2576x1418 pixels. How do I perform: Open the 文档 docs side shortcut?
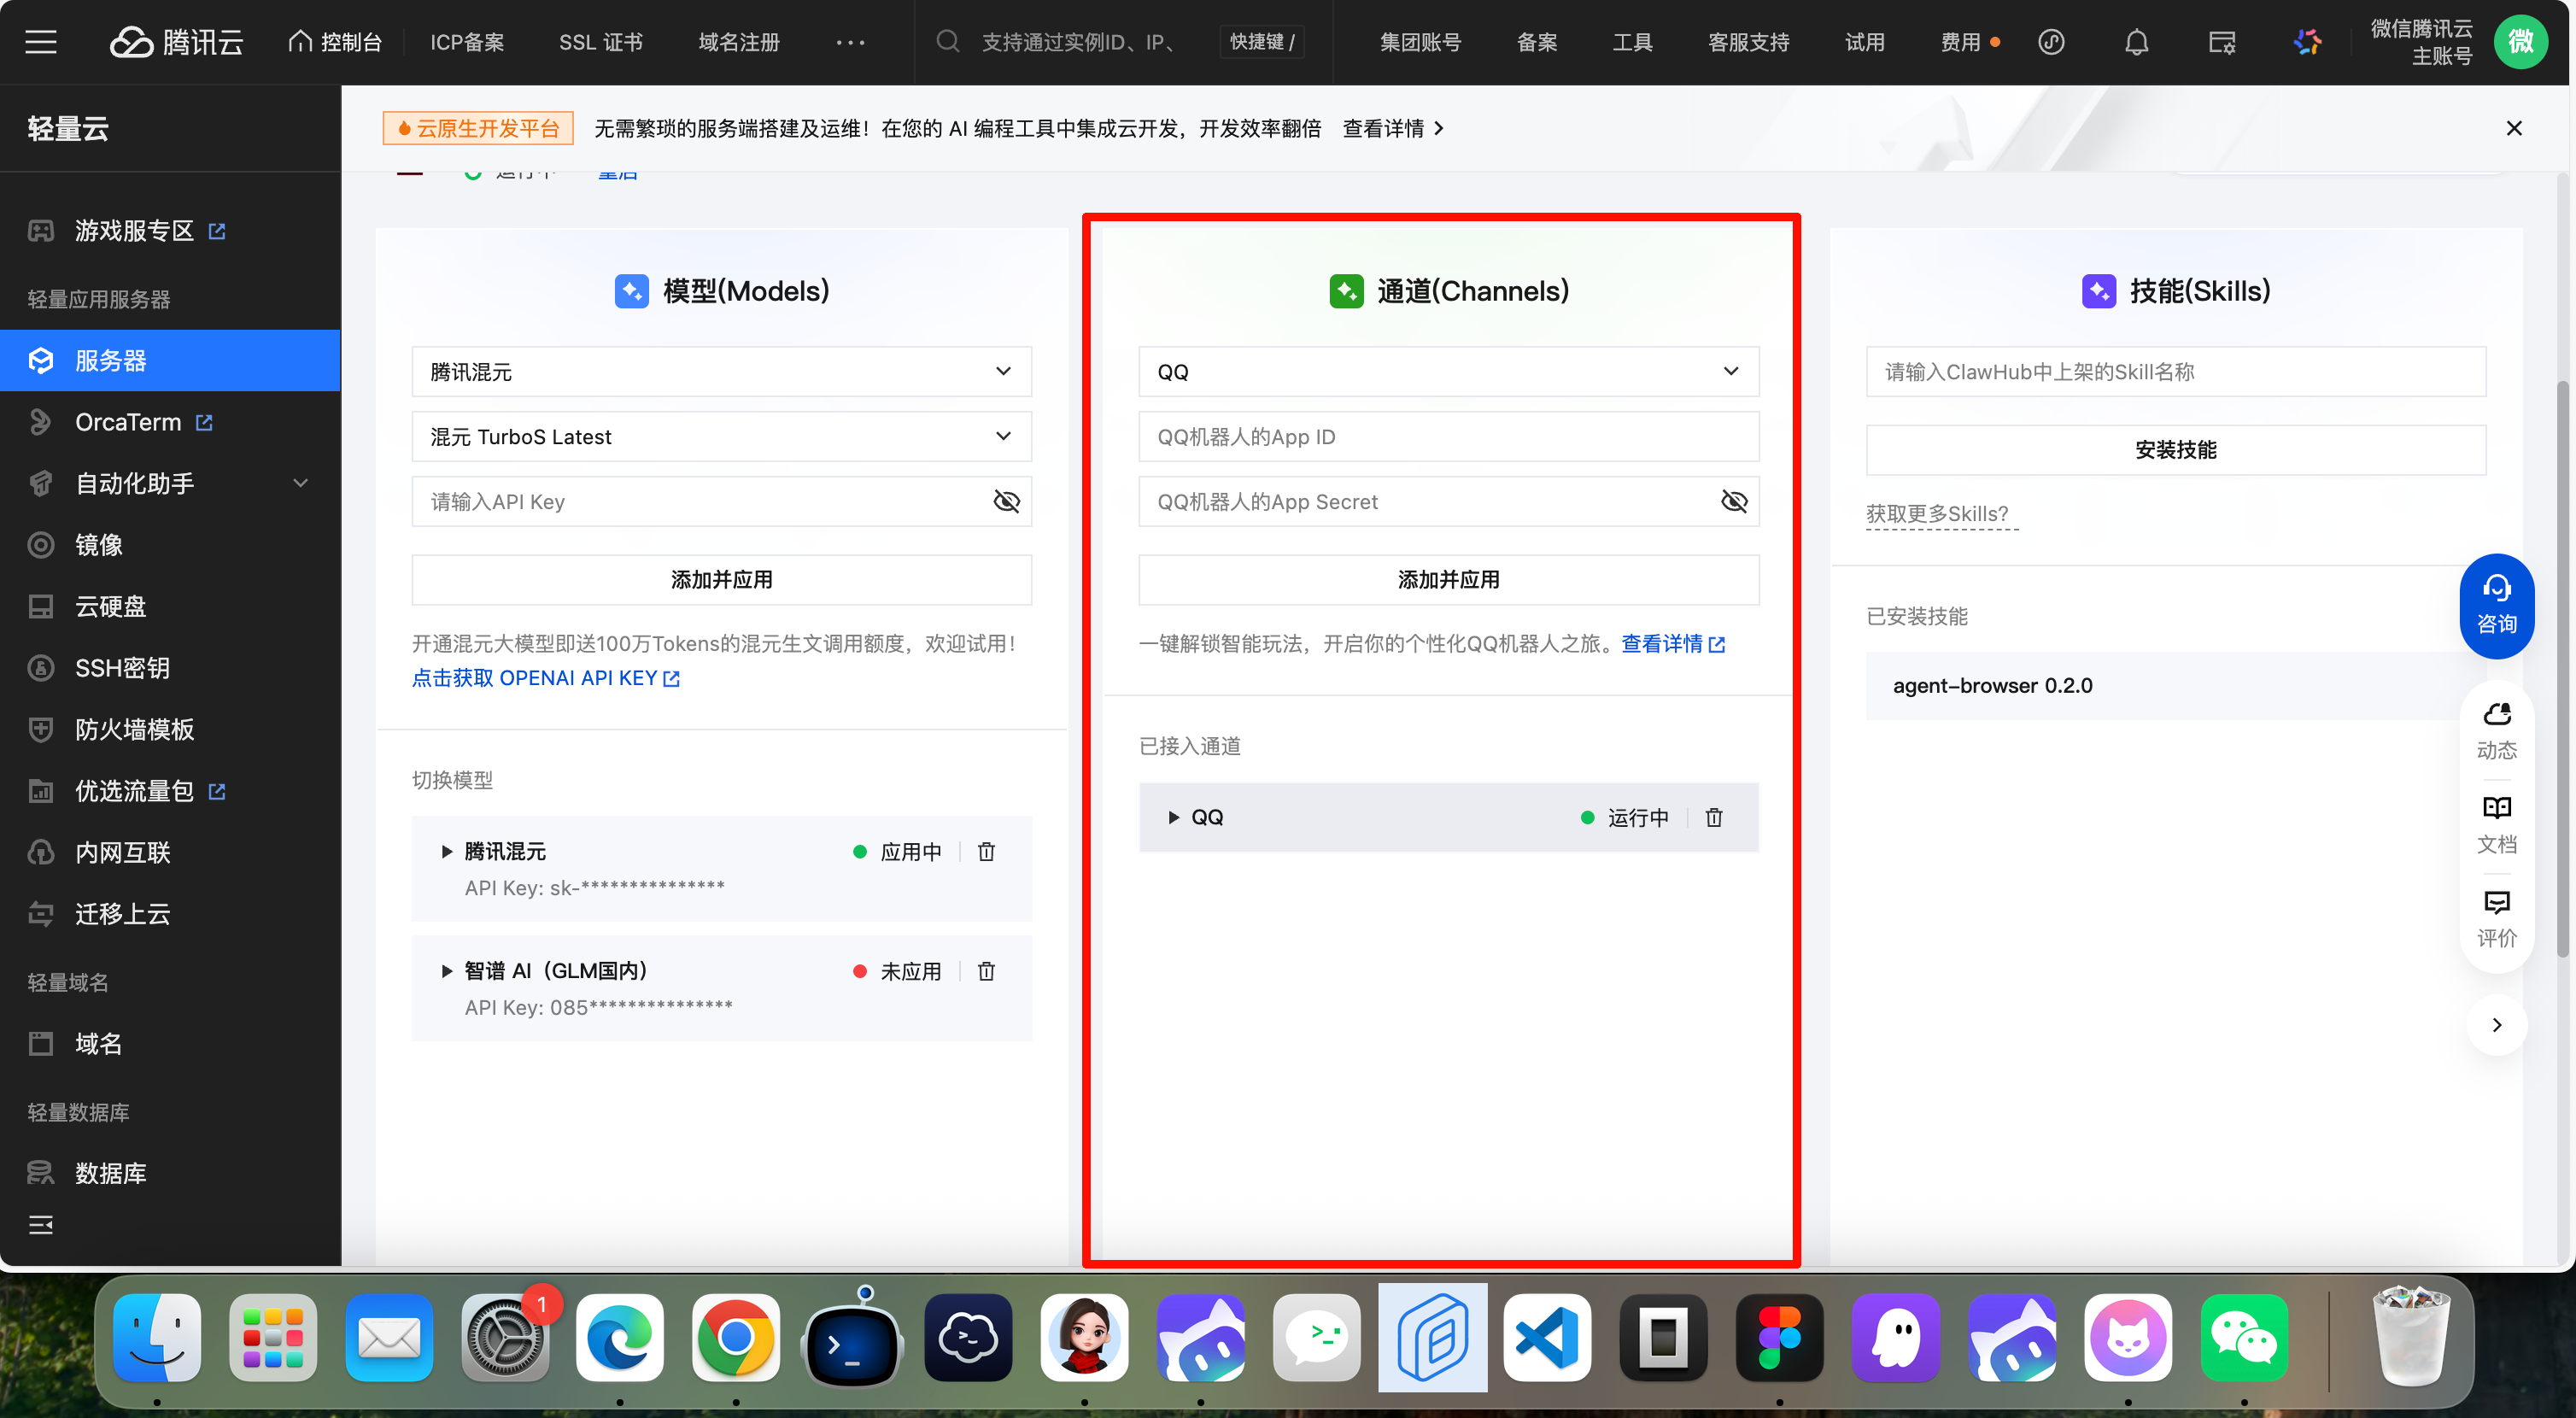pos(2496,823)
